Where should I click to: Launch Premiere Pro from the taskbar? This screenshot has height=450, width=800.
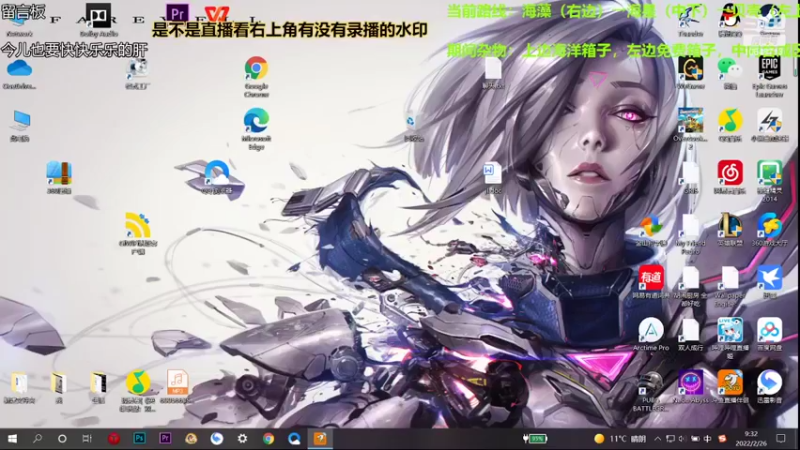click(165, 439)
